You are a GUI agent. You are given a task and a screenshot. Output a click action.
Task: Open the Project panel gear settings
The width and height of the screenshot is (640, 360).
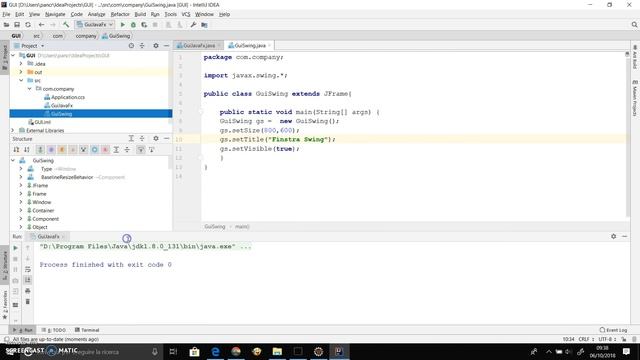coord(156,46)
